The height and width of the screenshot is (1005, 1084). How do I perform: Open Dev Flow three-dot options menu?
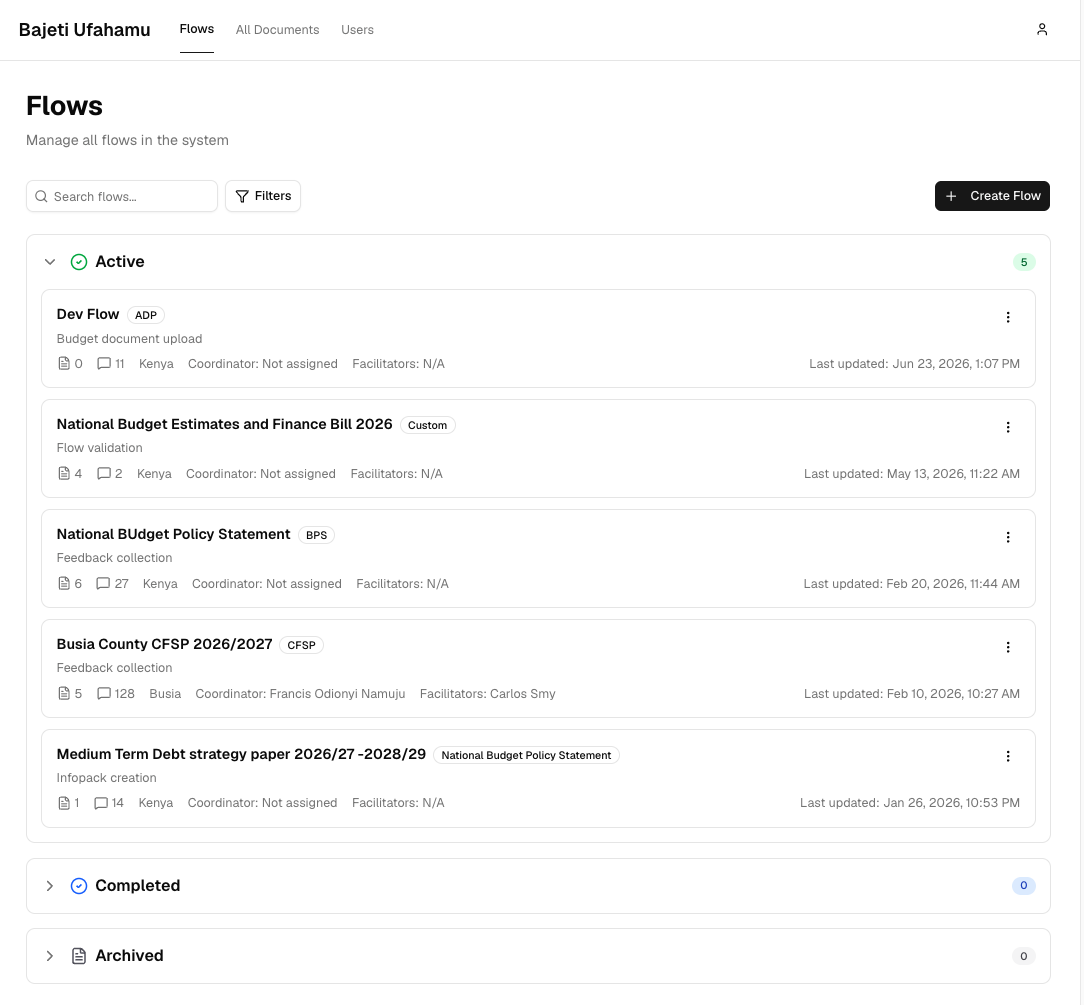tap(1007, 317)
